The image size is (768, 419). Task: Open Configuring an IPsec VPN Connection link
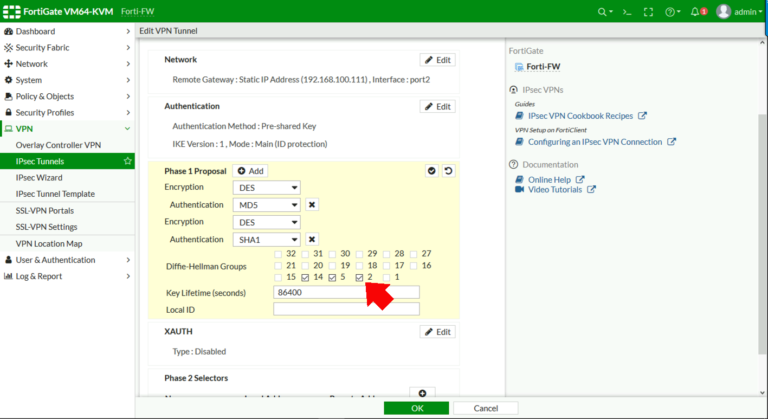(x=595, y=142)
